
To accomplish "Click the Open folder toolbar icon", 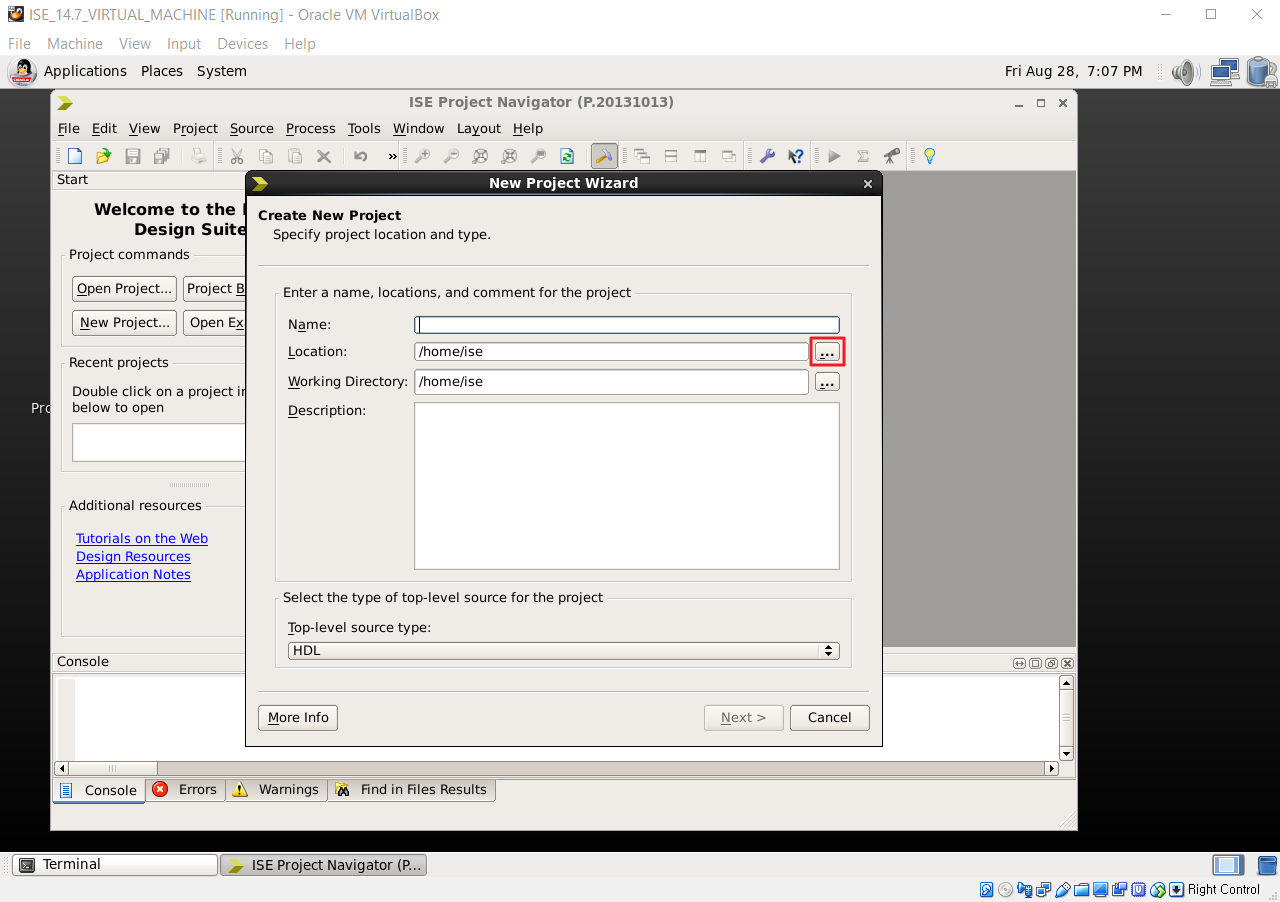I will pos(103,156).
